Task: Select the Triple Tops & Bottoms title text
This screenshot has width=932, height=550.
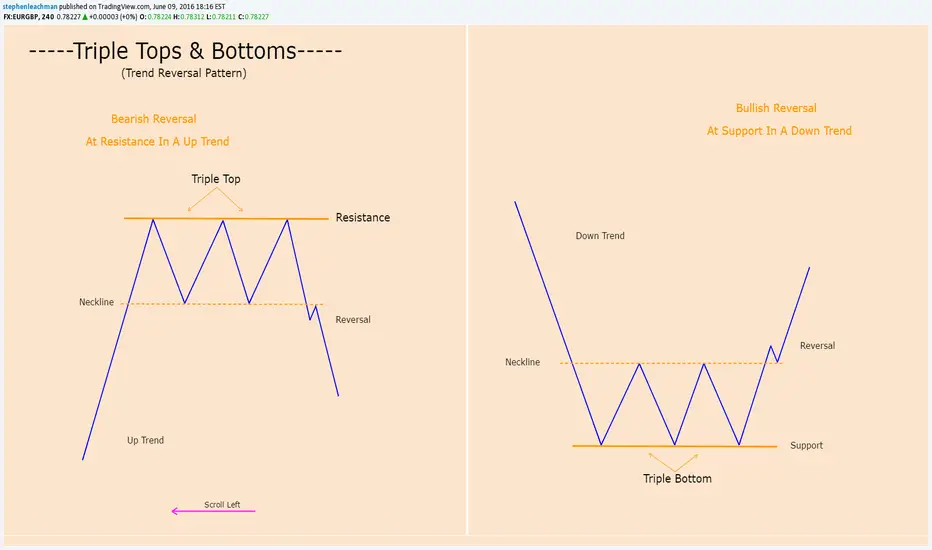Action: 186,52
